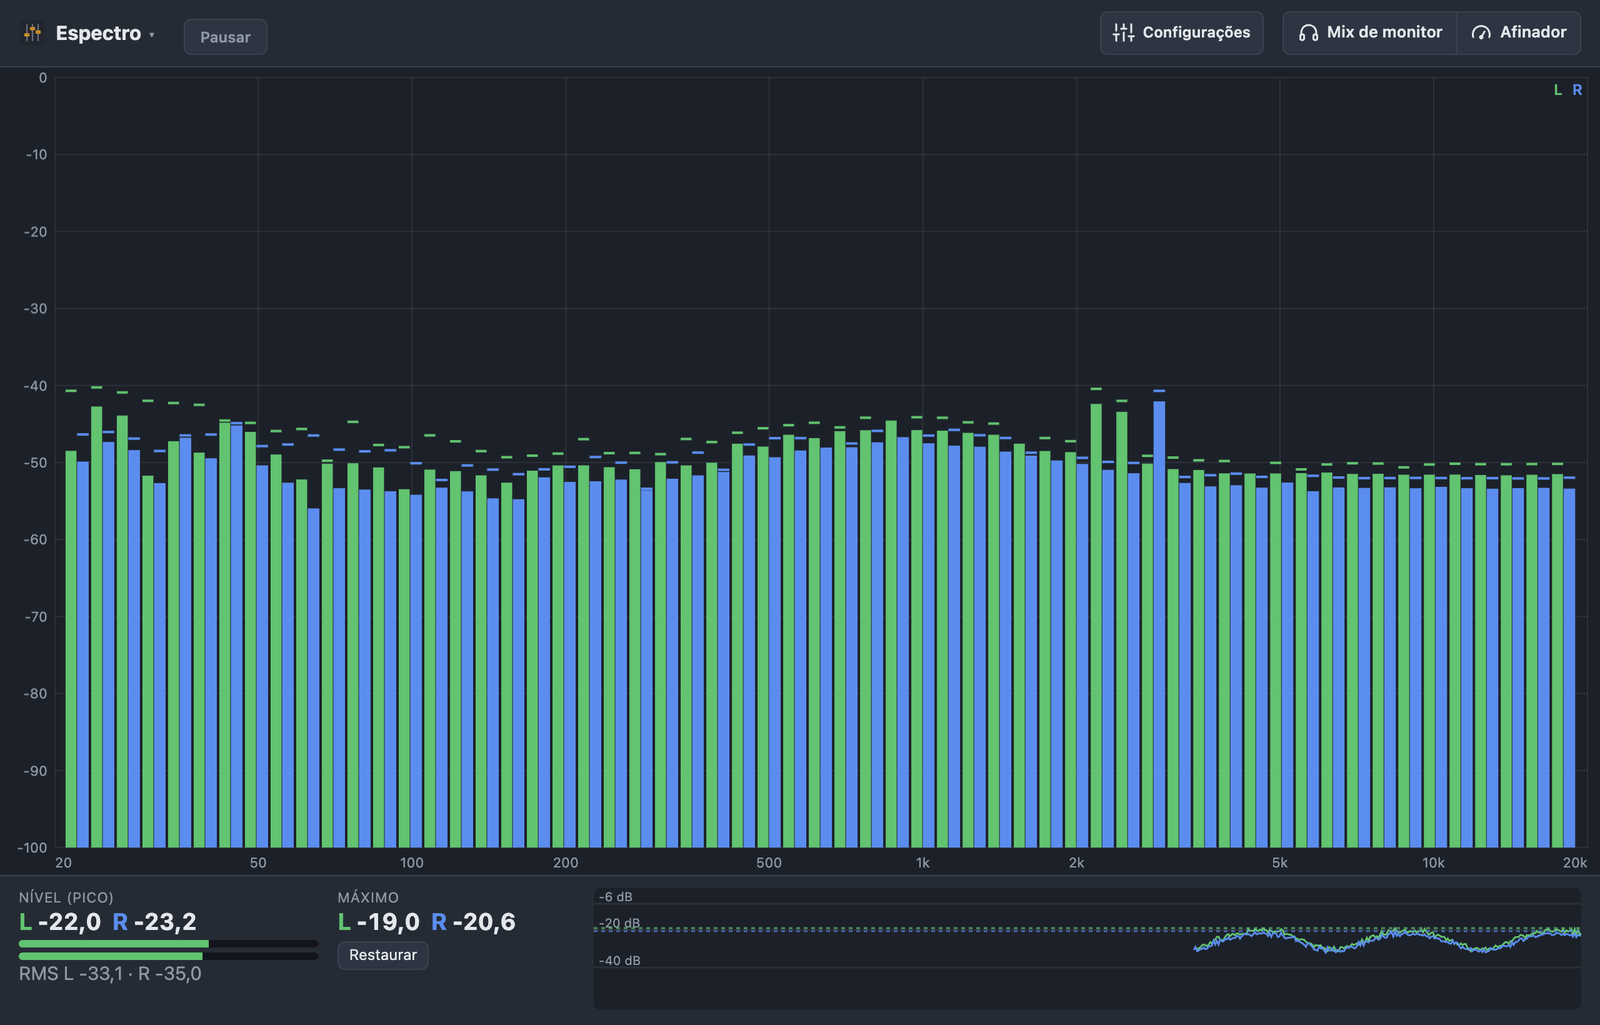Click the -100 dB axis label
The width and height of the screenshot is (1600, 1025).
pos(32,848)
